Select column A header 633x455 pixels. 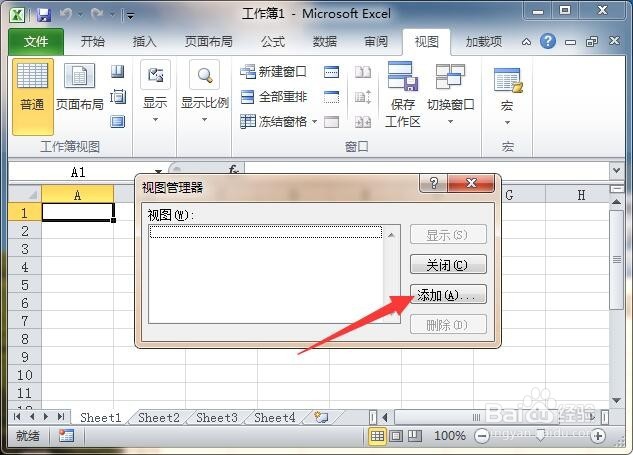tap(78, 195)
